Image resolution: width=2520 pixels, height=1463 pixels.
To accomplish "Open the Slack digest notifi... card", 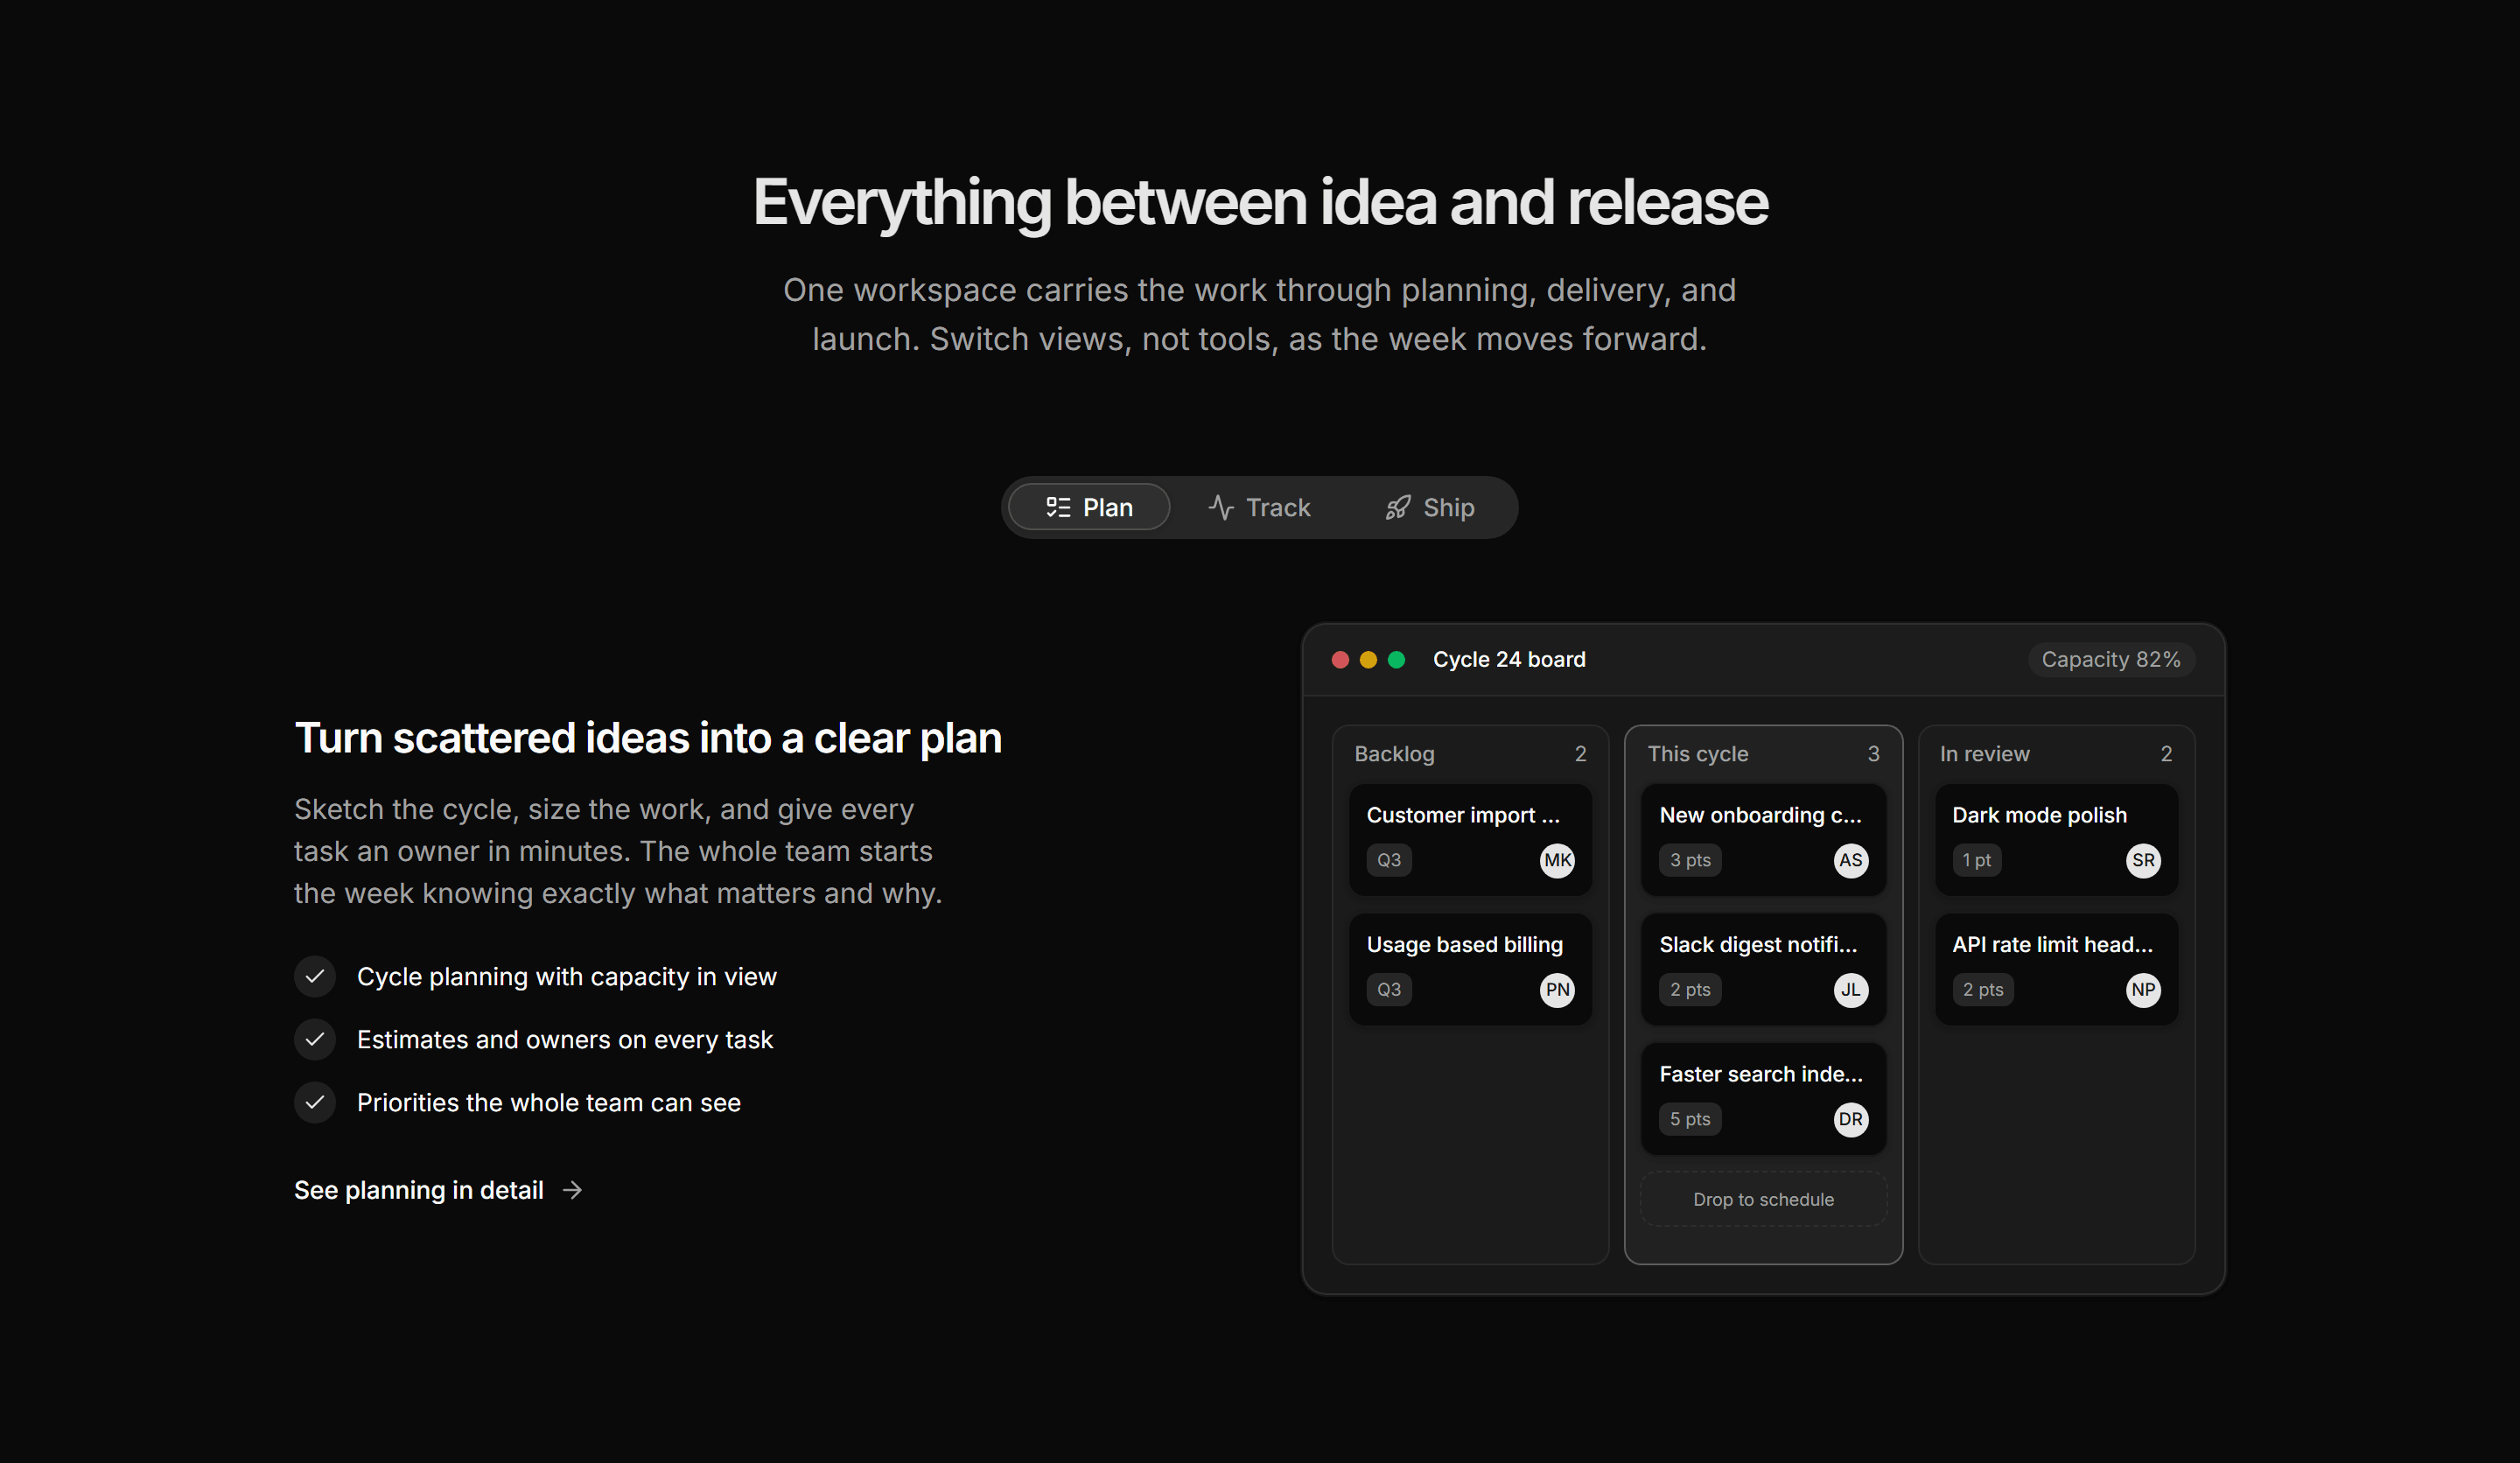I will (x=1763, y=968).
